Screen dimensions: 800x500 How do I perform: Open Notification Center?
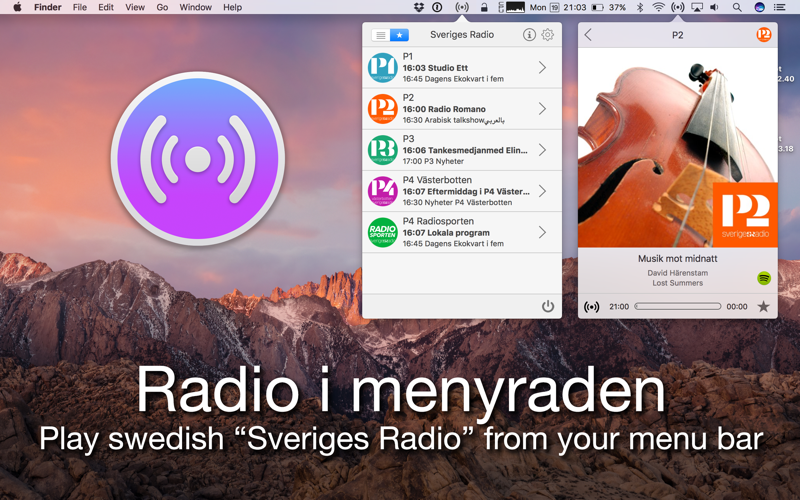[x=780, y=7]
